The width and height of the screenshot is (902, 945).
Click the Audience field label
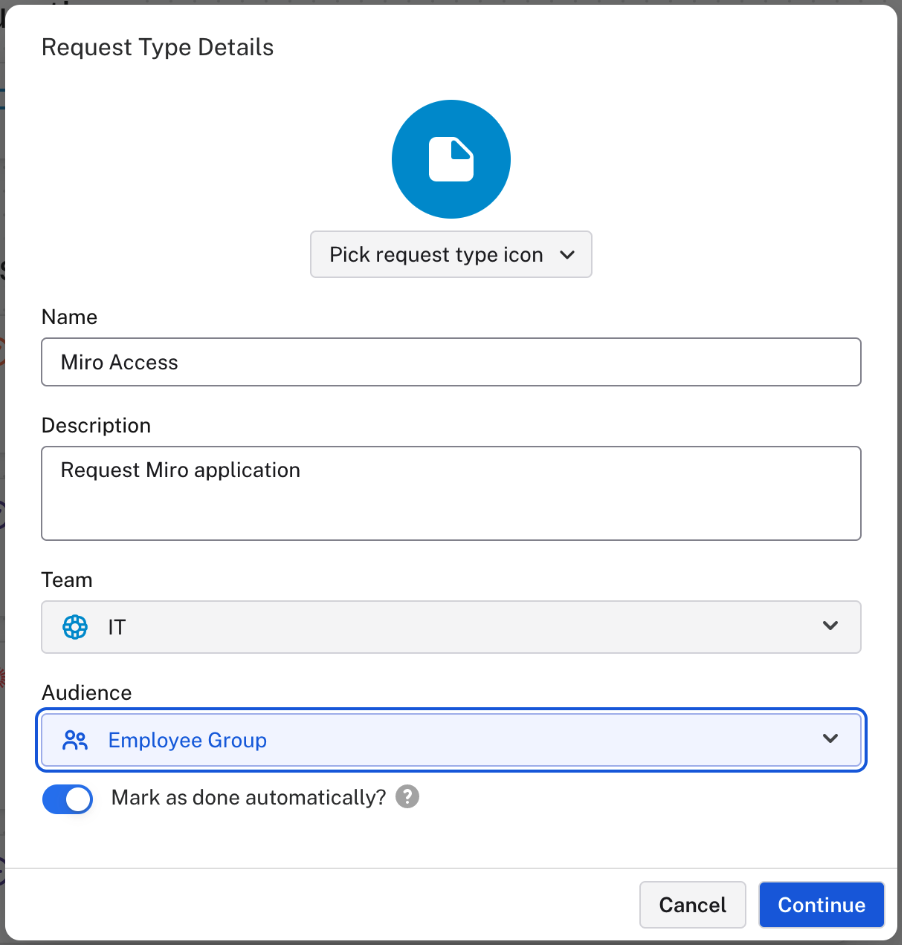[x=86, y=692]
